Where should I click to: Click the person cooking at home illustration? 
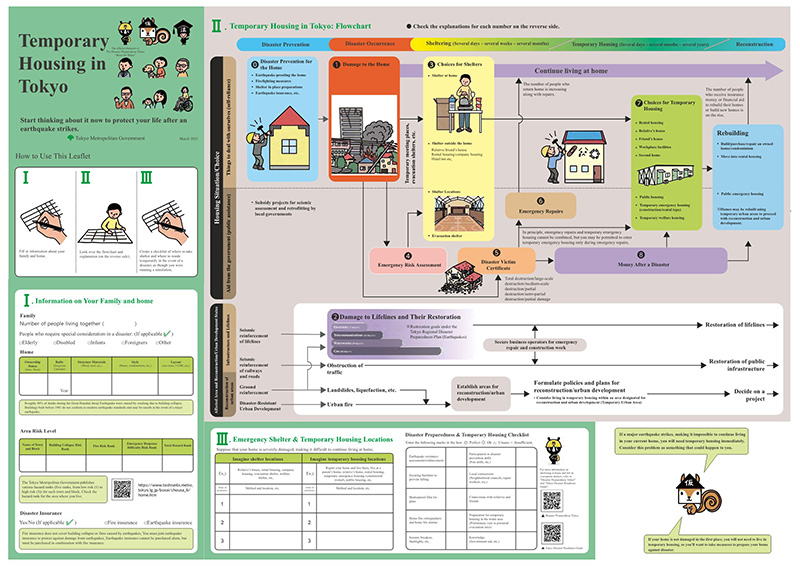point(458,104)
